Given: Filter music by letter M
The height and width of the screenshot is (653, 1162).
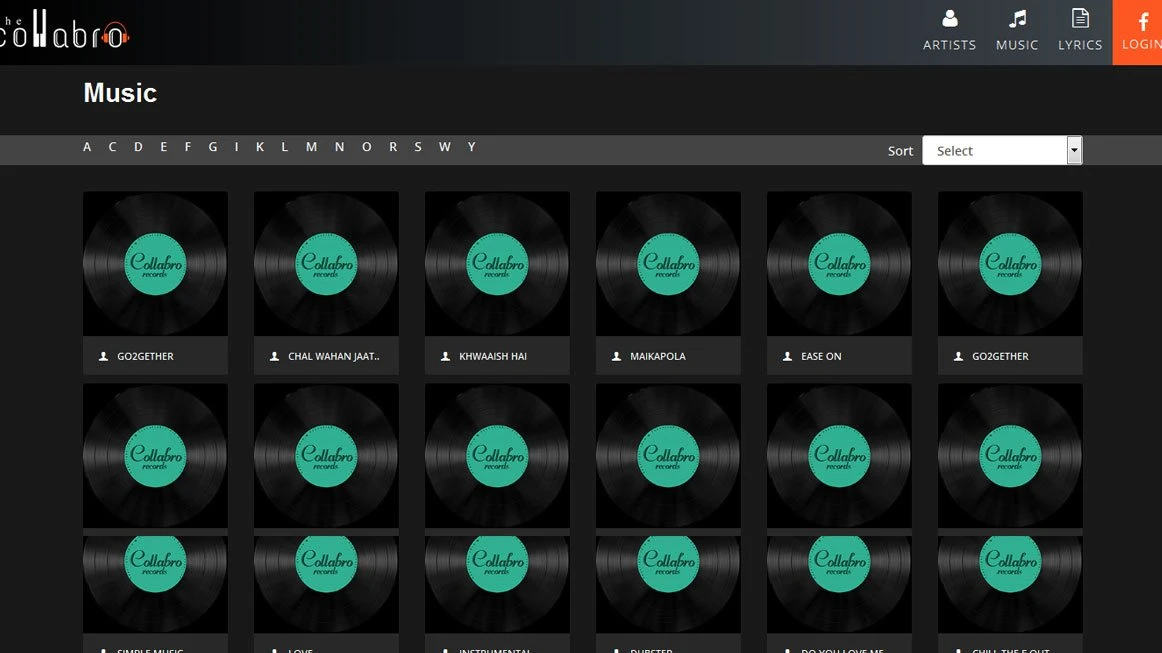Looking at the screenshot, I should point(311,147).
